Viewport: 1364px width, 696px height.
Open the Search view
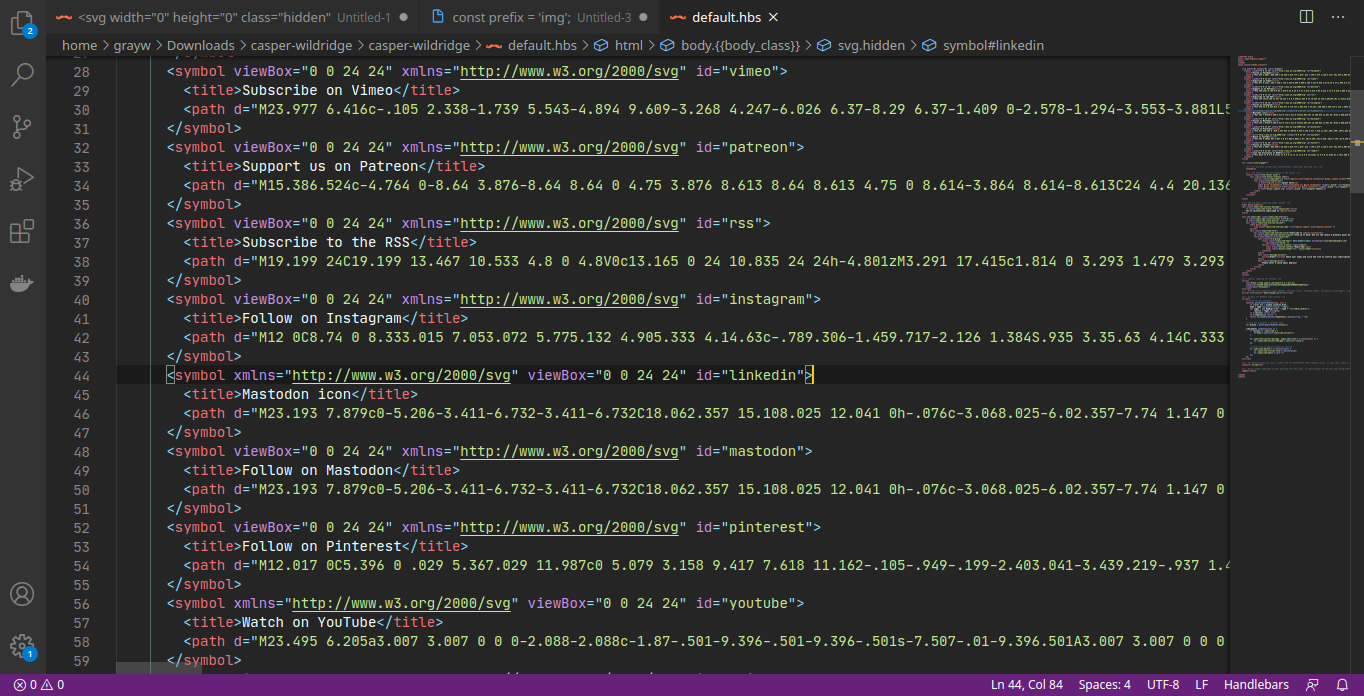[x=22, y=75]
